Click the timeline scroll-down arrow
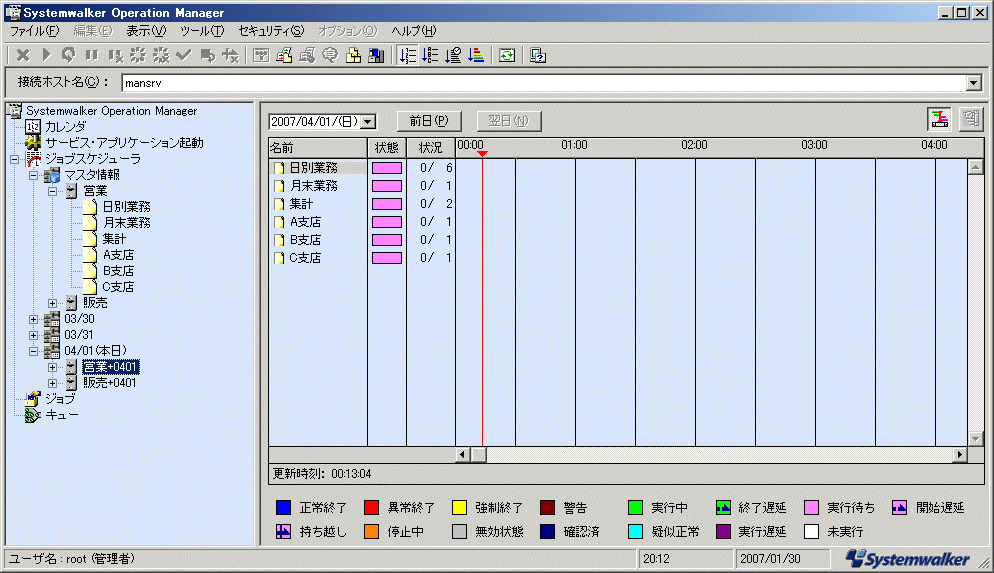The width and height of the screenshot is (994, 573). click(x=976, y=439)
